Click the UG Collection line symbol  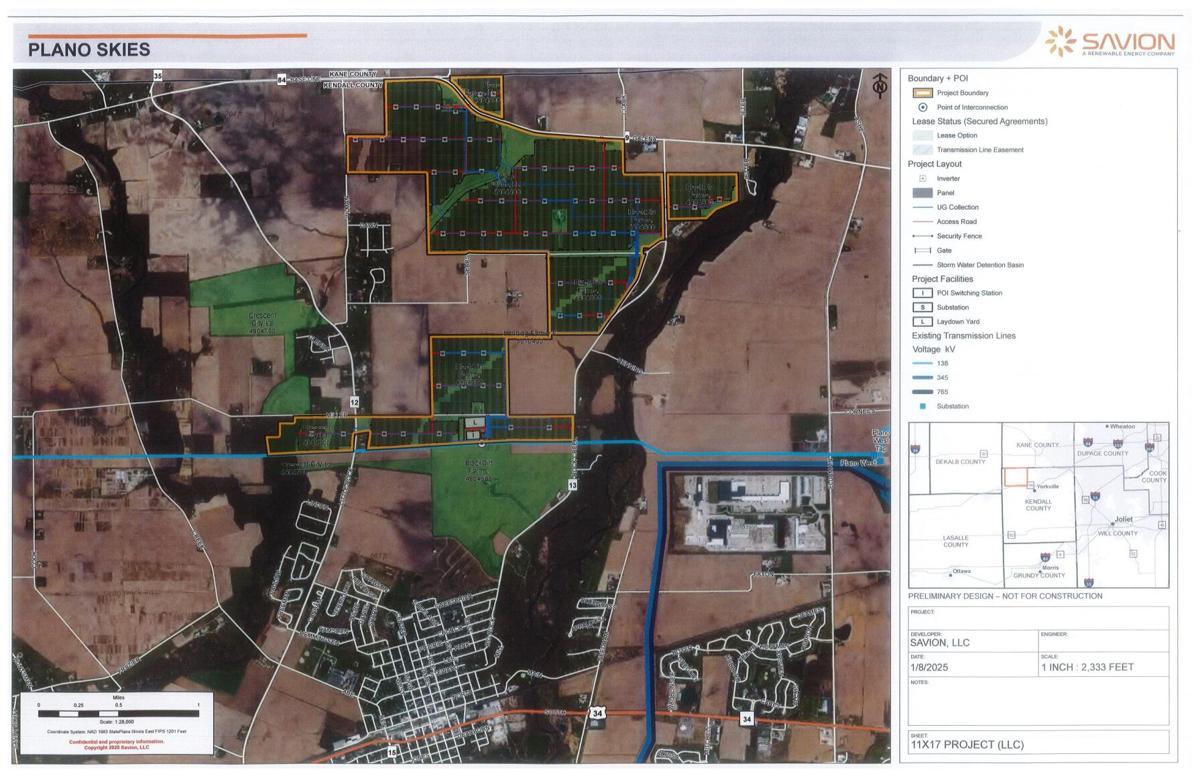click(922, 207)
